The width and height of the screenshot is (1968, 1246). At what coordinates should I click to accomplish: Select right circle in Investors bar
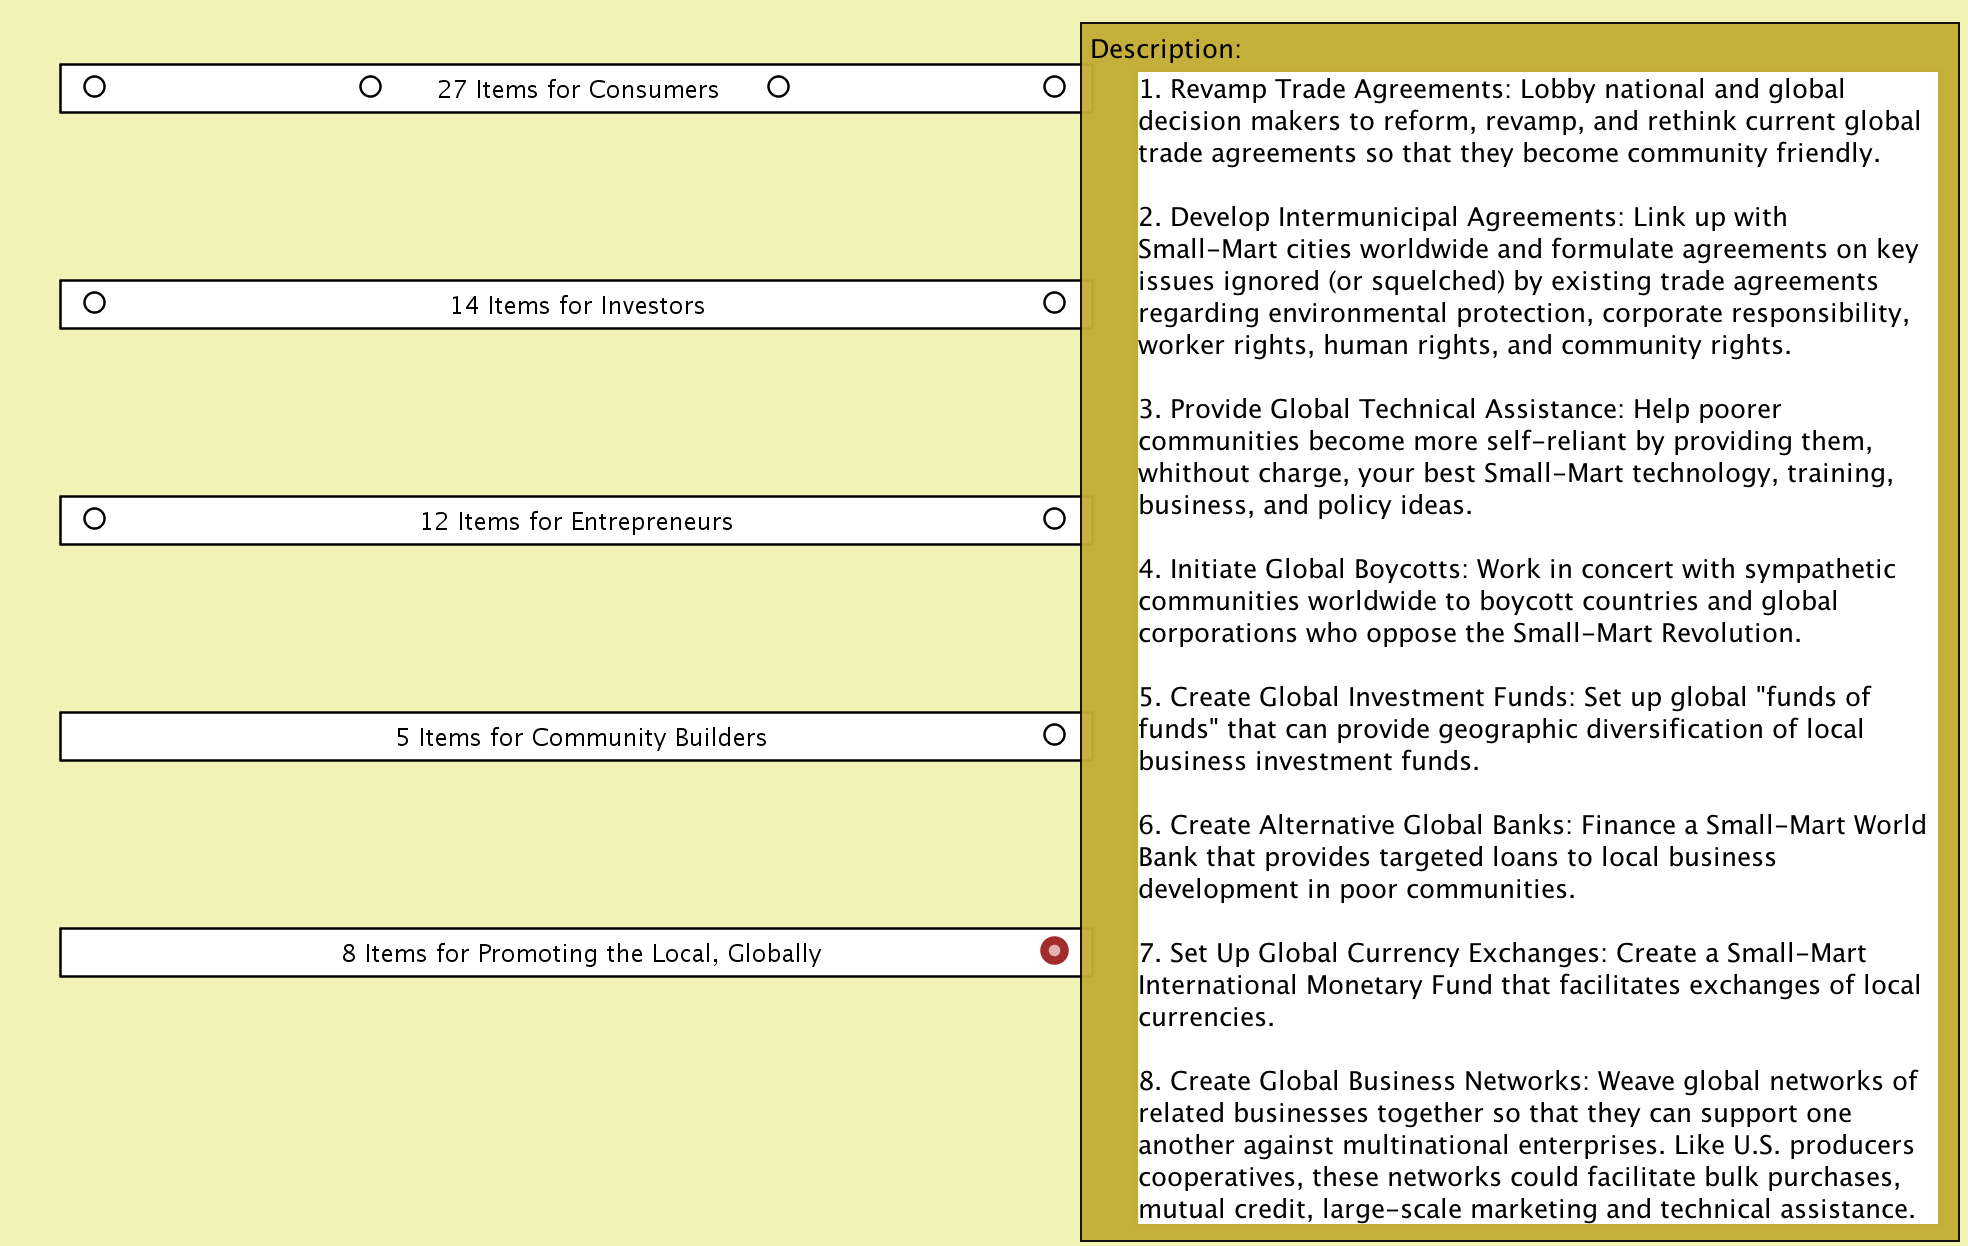coord(1054,303)
